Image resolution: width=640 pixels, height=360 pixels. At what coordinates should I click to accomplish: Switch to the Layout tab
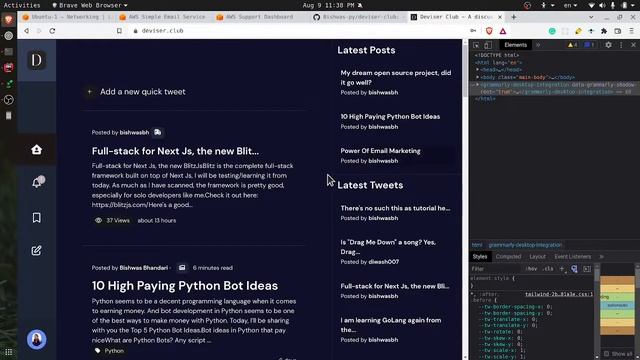coord(538,257)
